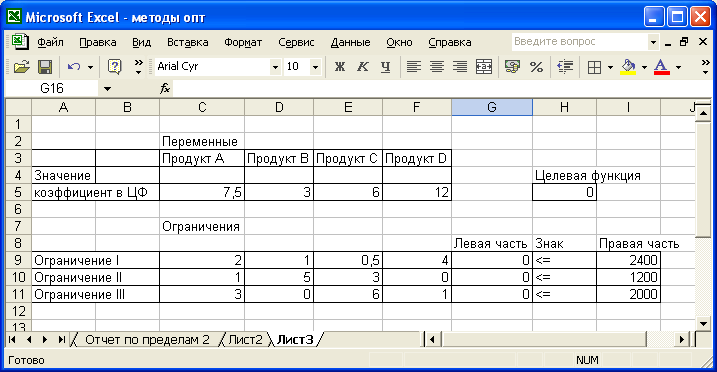Open the Name Box dropdown

pos(107,89)
